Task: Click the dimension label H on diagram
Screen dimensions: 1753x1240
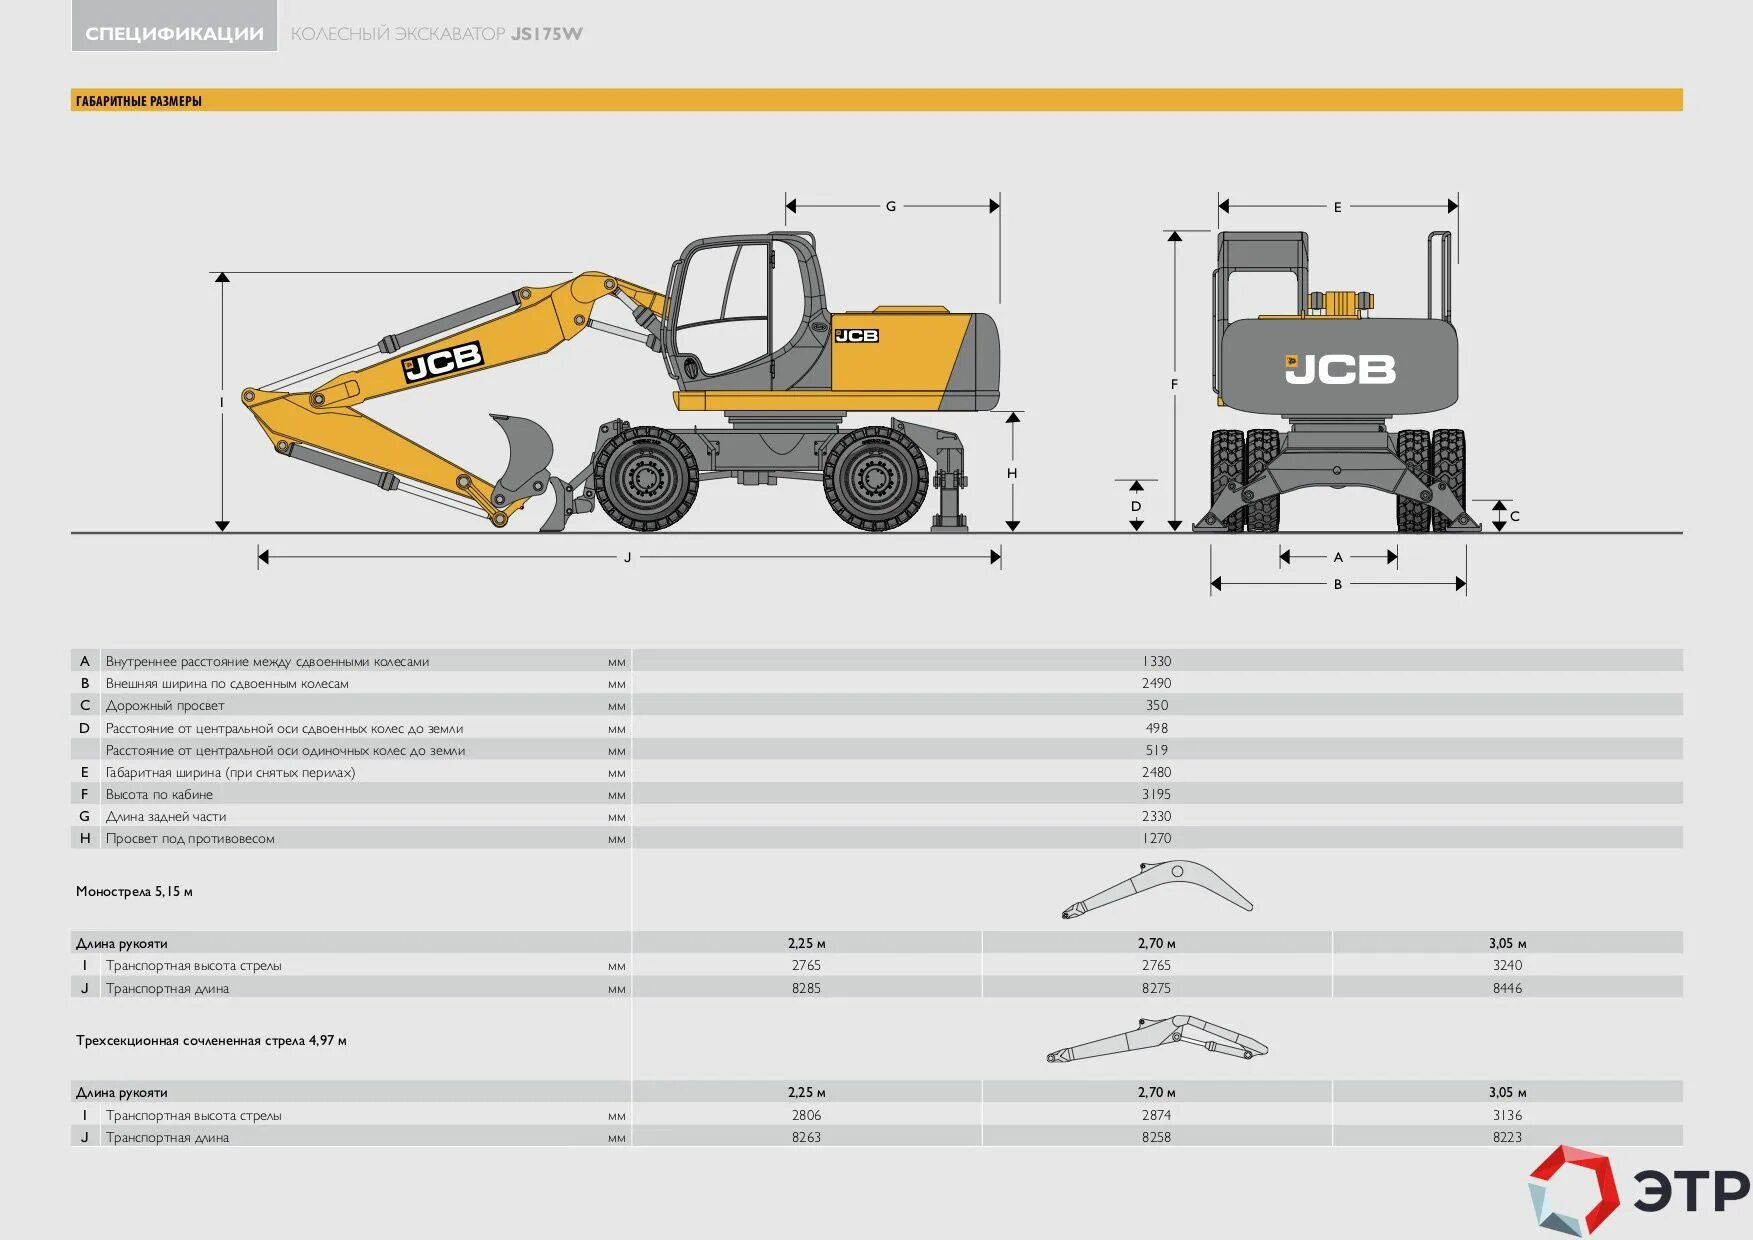Action: [1012, 473]
